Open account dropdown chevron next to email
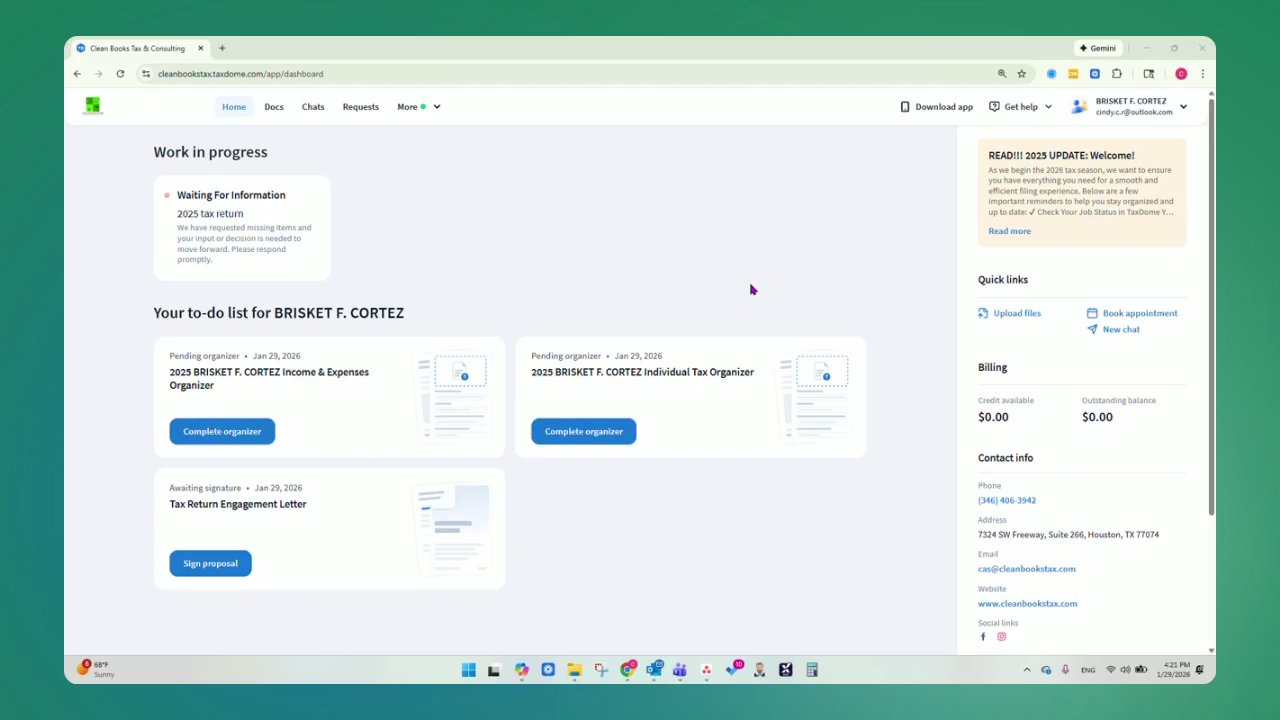The height and width of the screenshot is (720, 1280). [1183, 107]
